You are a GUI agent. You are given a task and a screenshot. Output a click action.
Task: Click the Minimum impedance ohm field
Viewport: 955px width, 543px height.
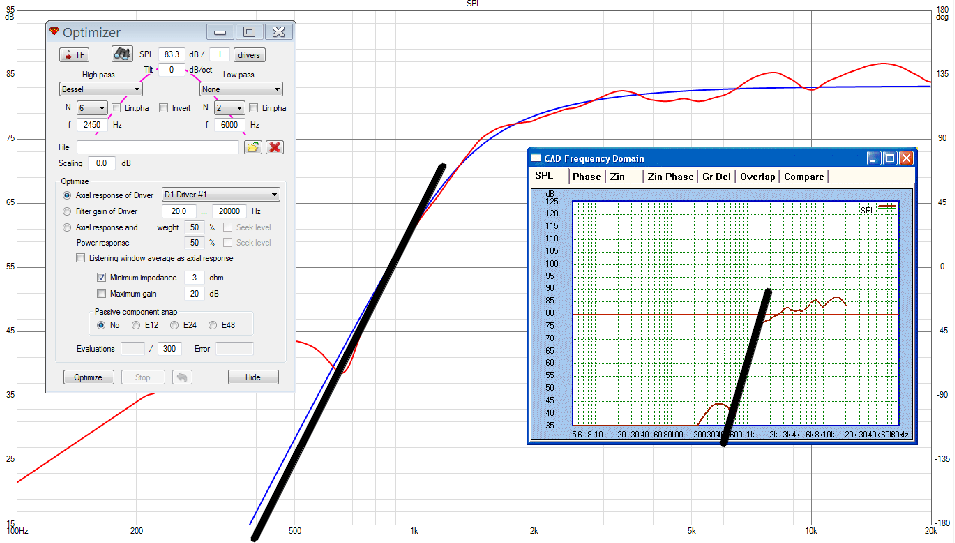click(194, 278)
